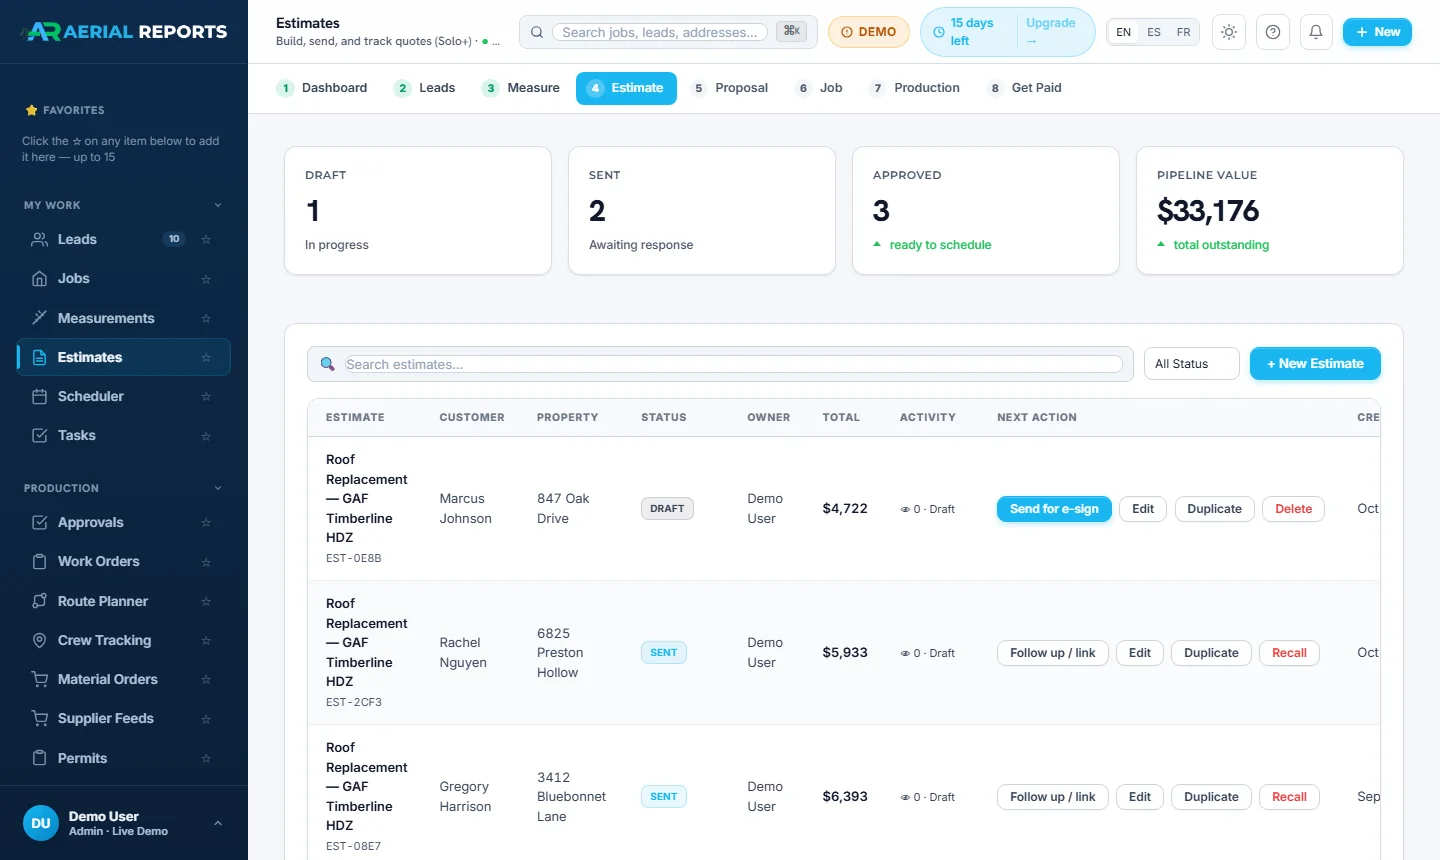The height and width of the screenshot is (860, 1440).
Task: Toggle the light/dark theme sun icon
Action: tap(1229, 32)
